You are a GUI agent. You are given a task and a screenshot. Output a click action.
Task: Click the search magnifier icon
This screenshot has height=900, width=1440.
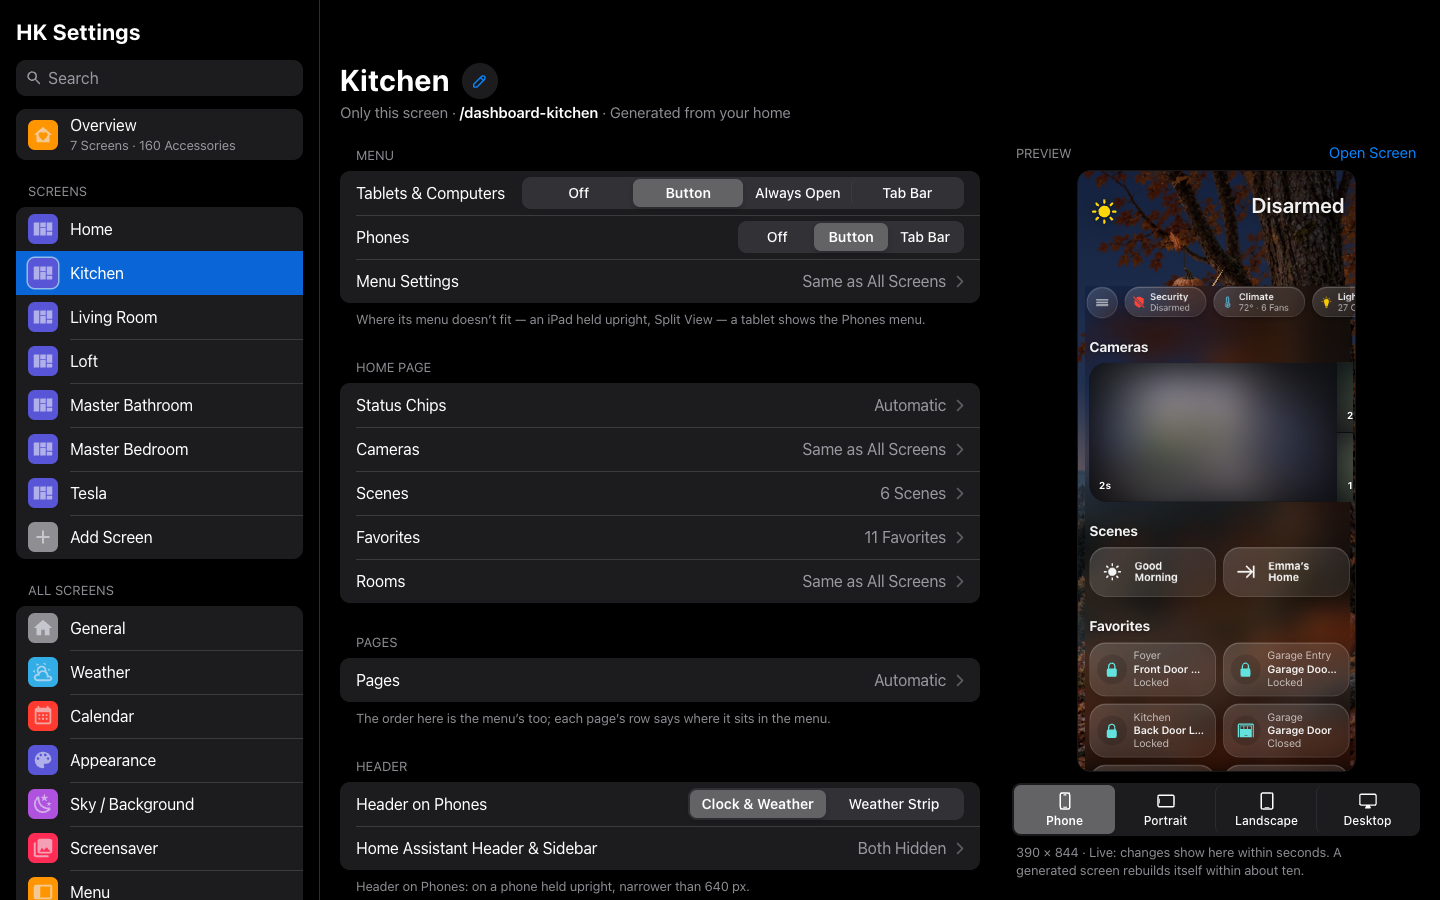34,78
